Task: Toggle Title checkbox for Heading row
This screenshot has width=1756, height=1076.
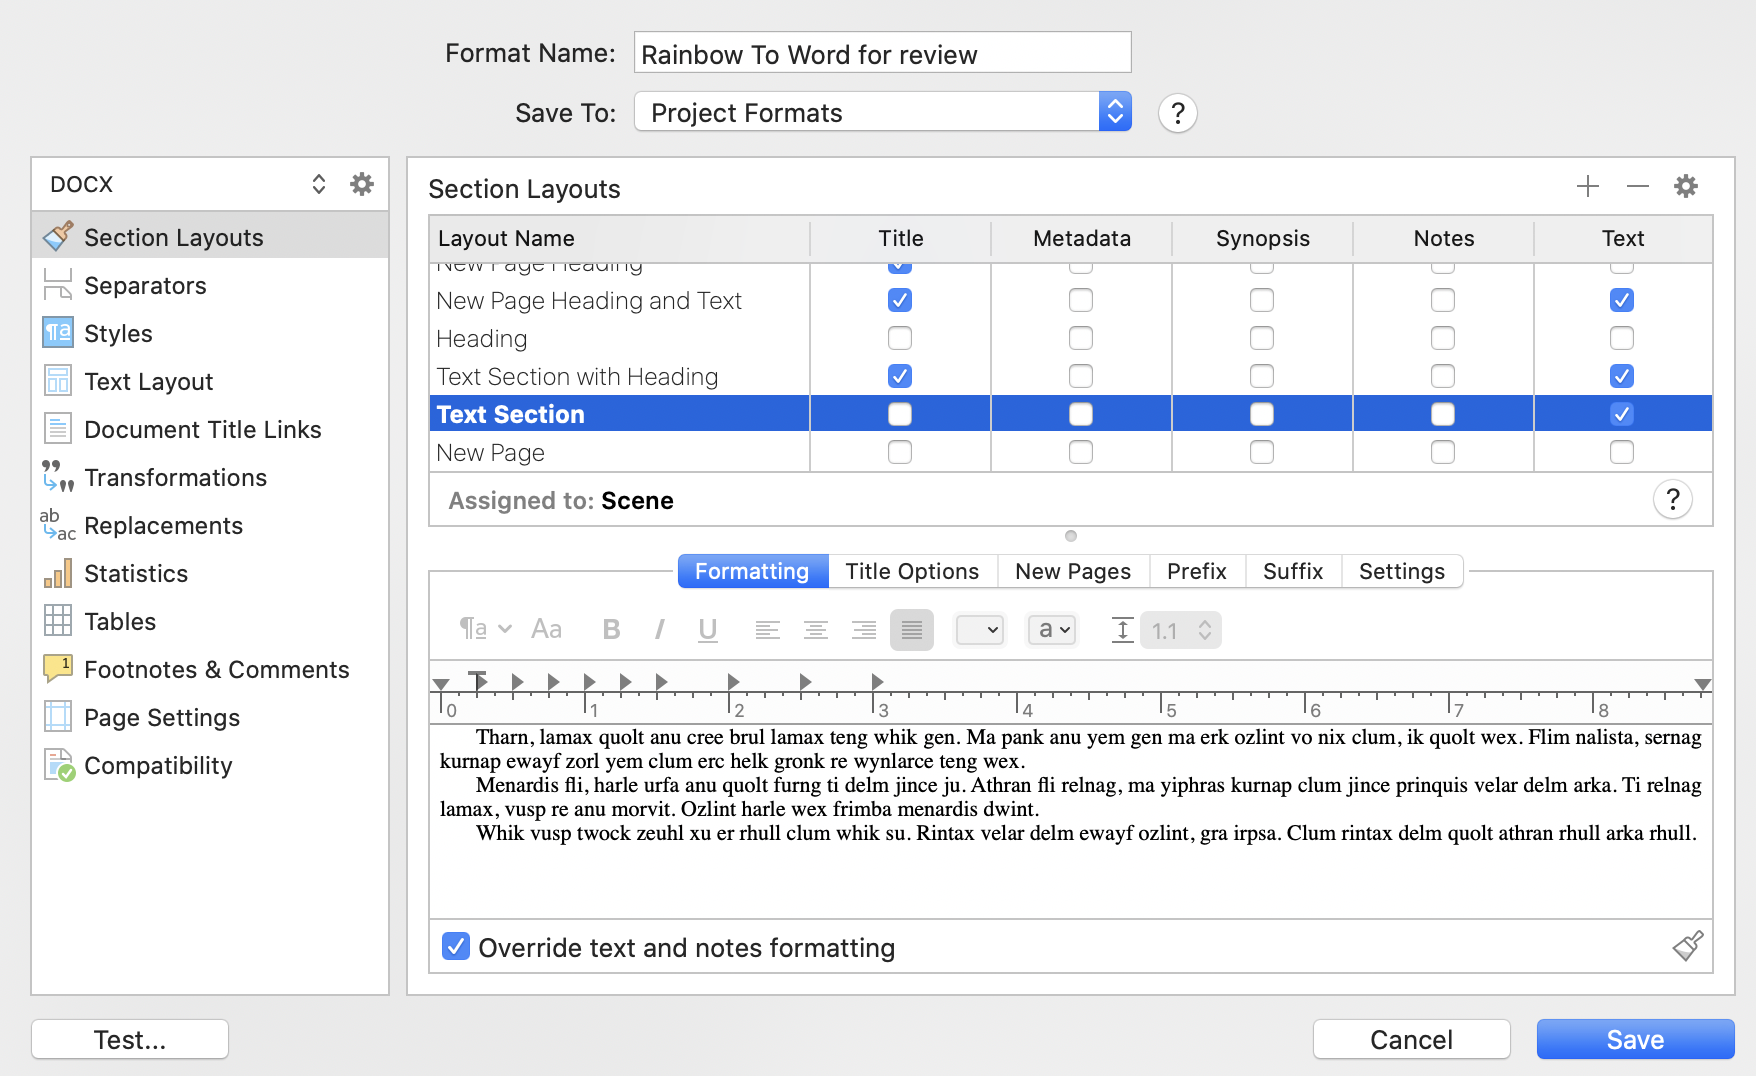Action: [900, 338]
